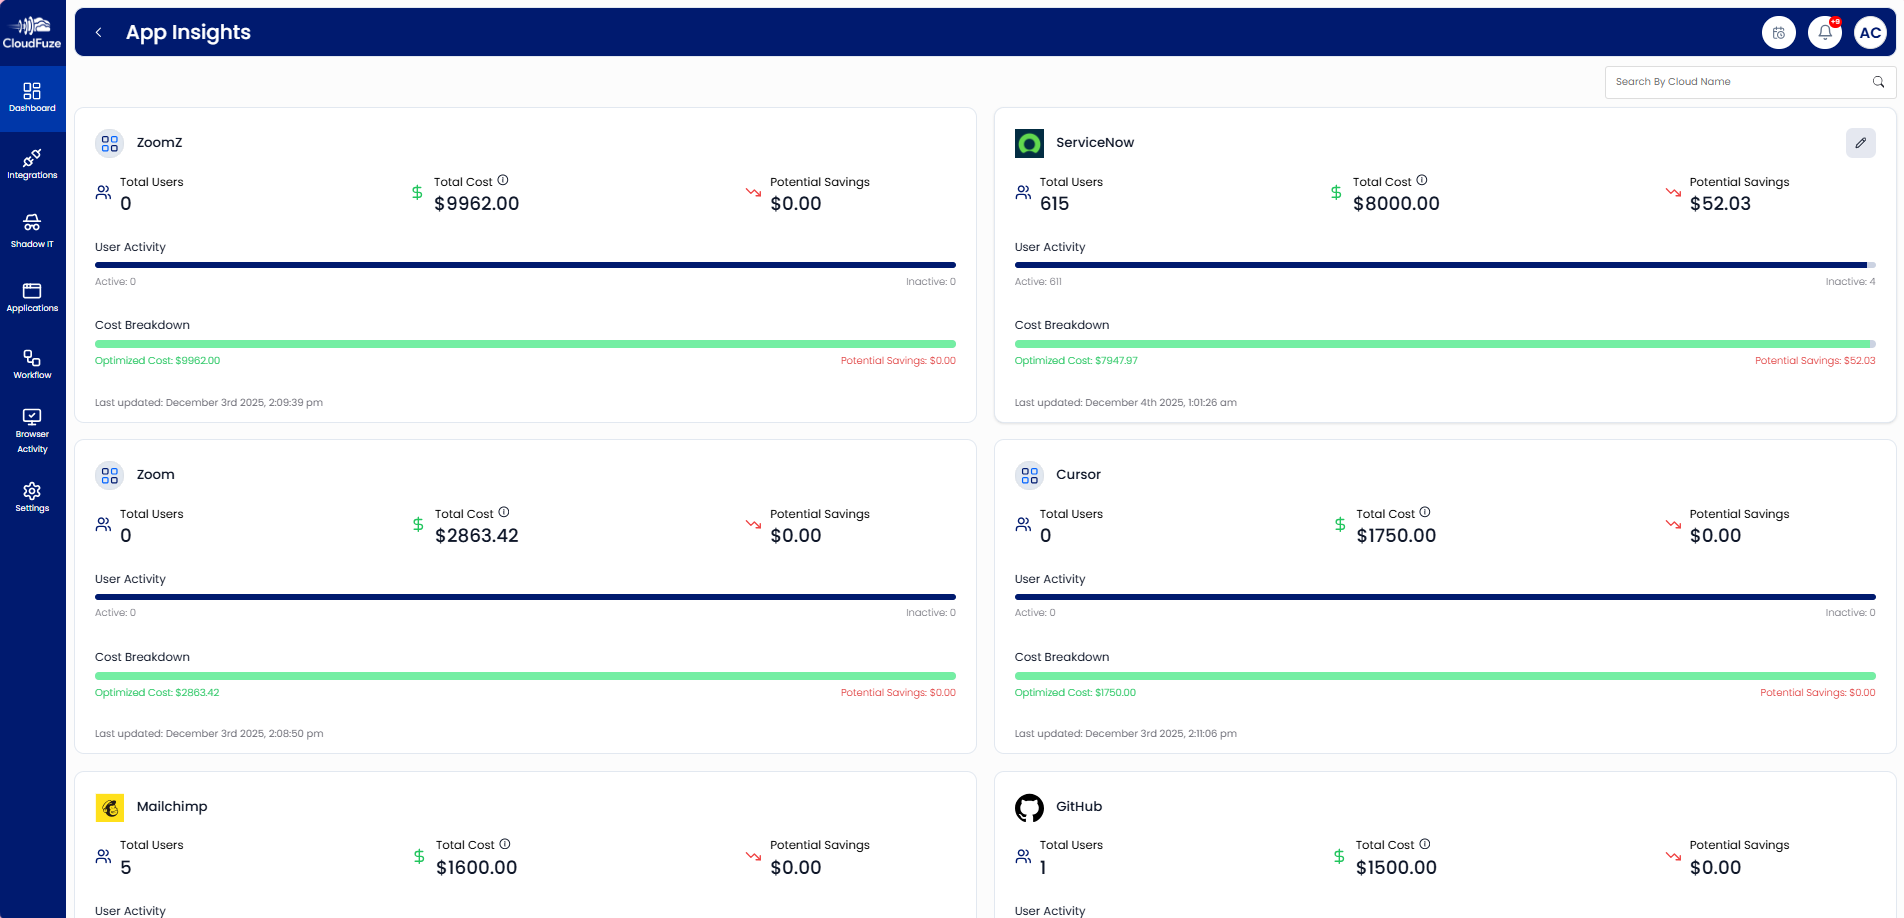Open the Applications section from the sidebar
Viewport: 1904px width, 918px height.
tap(32, 296)
